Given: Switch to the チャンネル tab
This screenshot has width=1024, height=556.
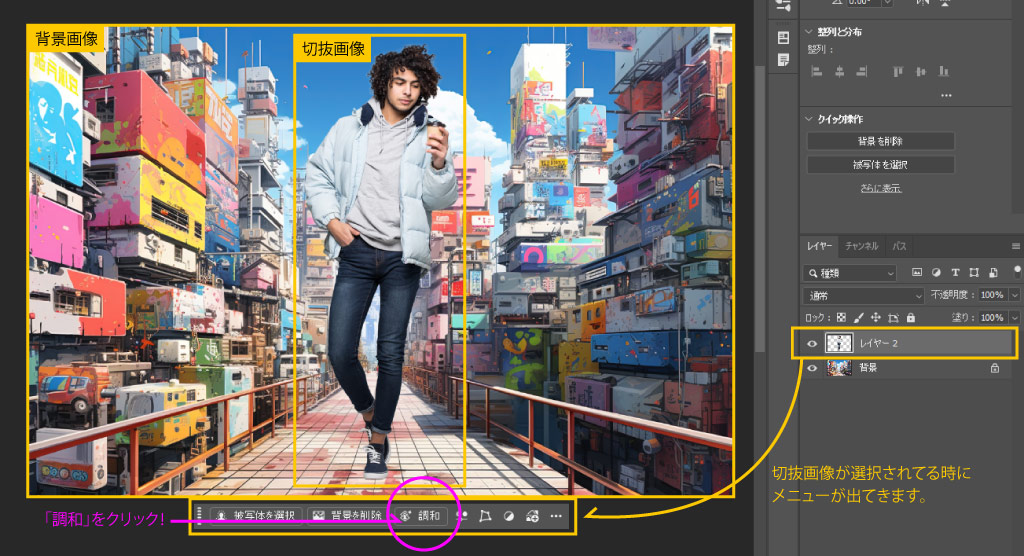Looking at the screenshot, I should pyautogui.click(x=861, y=246).
